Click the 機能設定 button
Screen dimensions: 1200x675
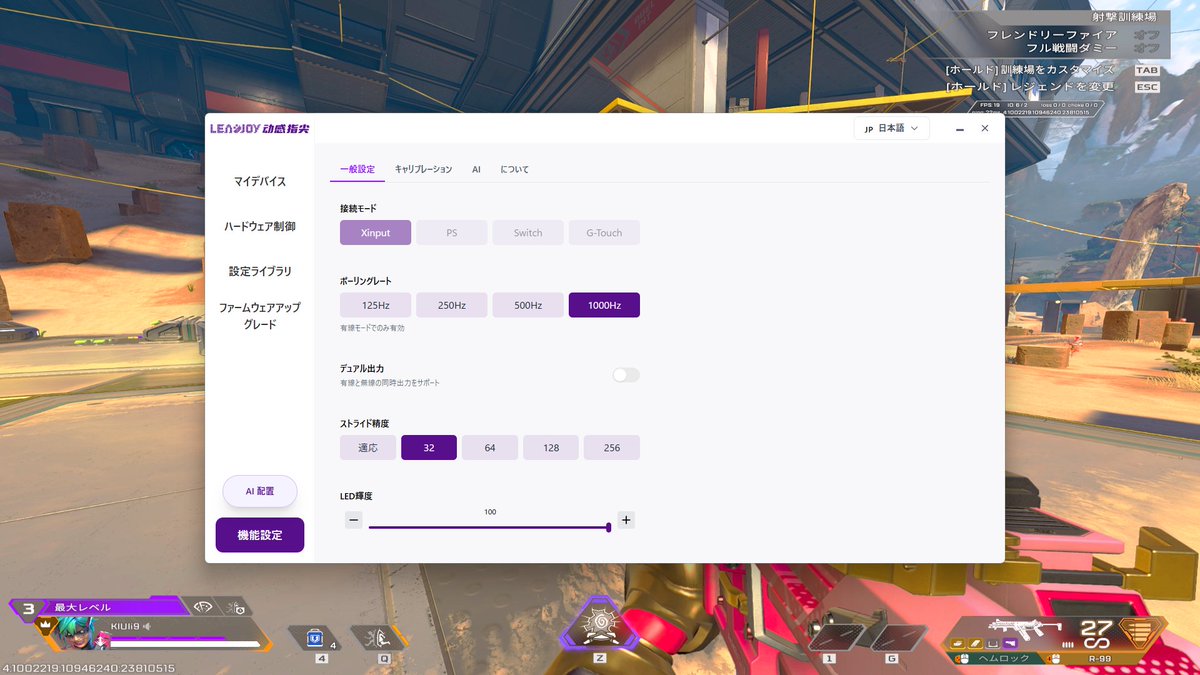click(260, 535)
